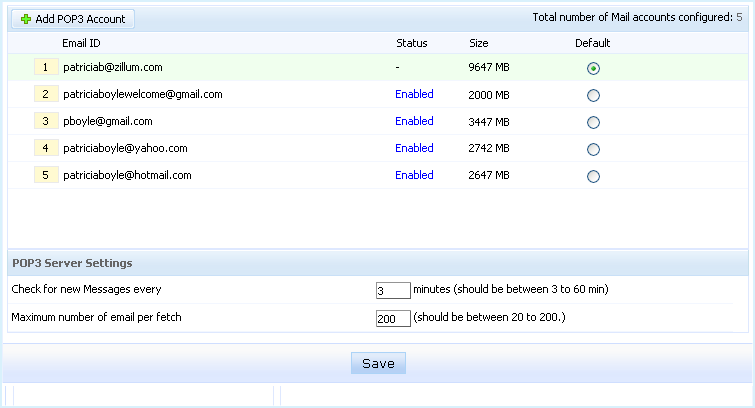Image resolution: width=755 pixels, height=408 pixels.
Task: Open patriciab@zillum.com account entry
Action: point(112,67)
